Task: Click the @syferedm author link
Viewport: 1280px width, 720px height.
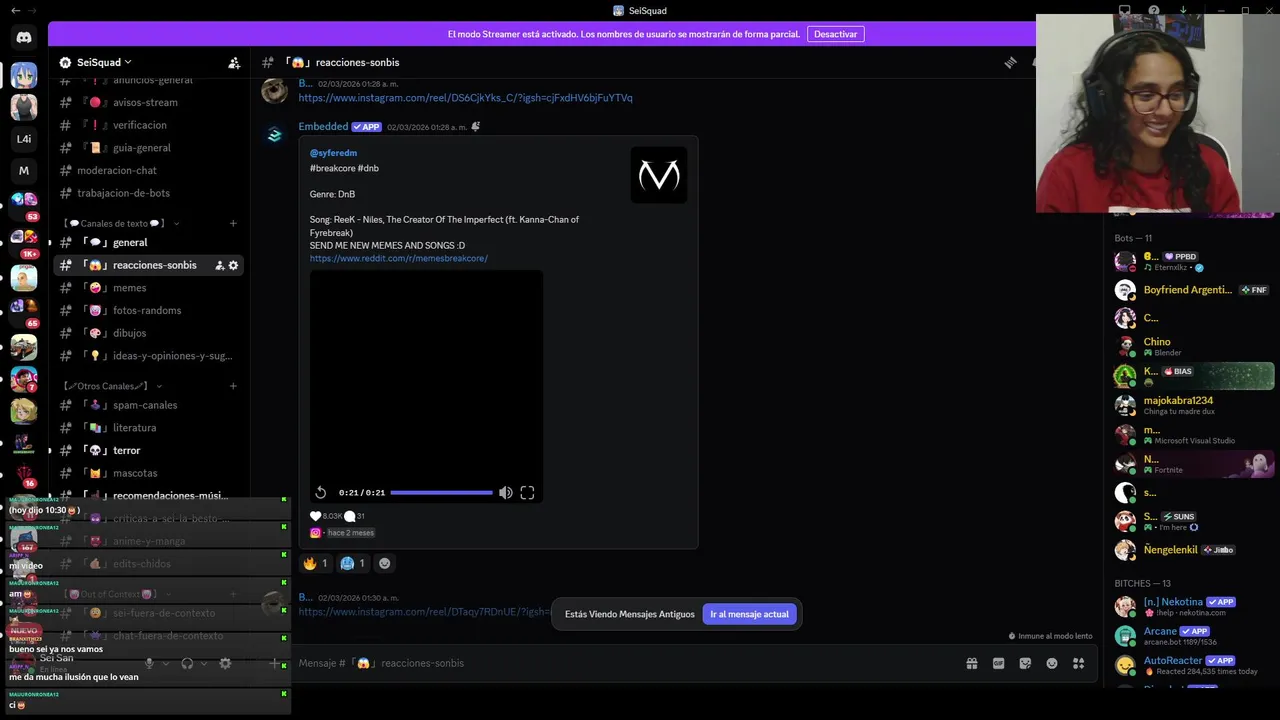Action: (333, 153)
